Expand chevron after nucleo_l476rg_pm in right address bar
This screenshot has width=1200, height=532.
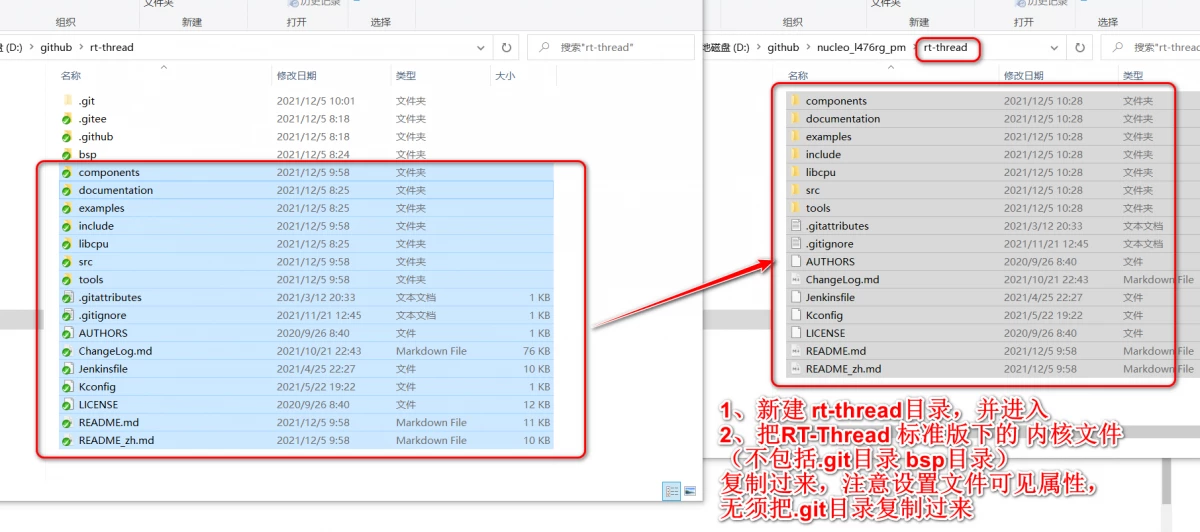914,47
